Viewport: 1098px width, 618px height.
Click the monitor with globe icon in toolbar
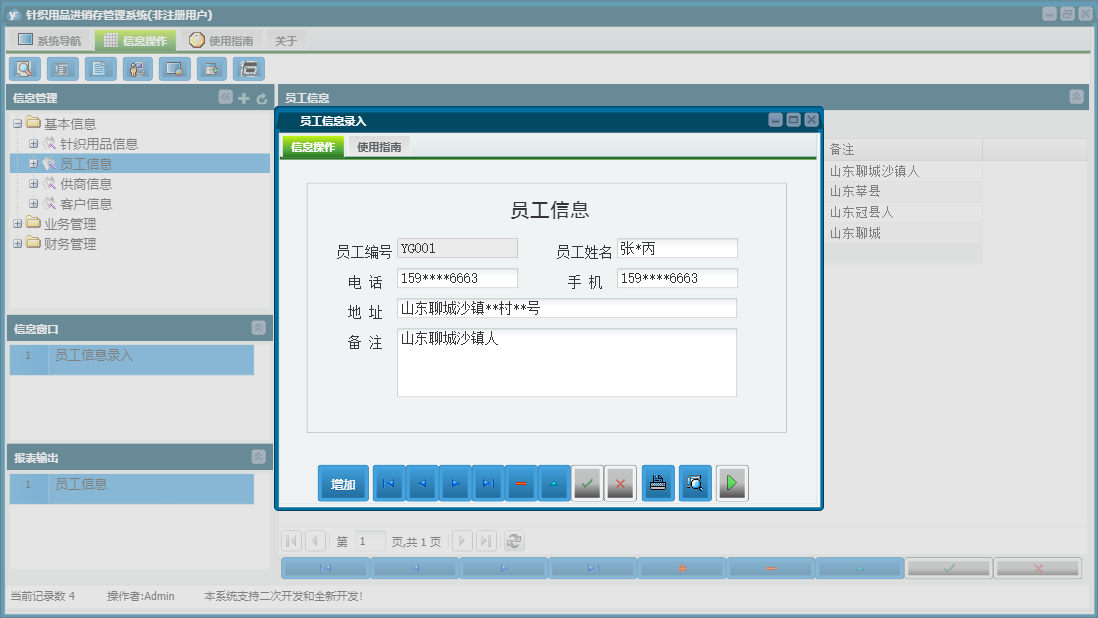174,69
